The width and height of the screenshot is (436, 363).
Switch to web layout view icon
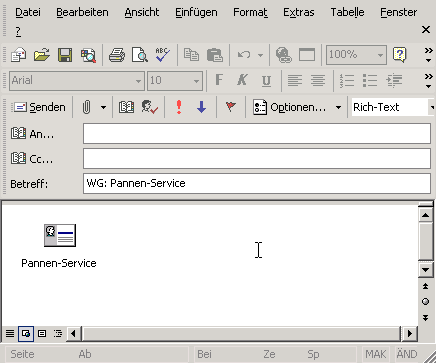[26, 333]
